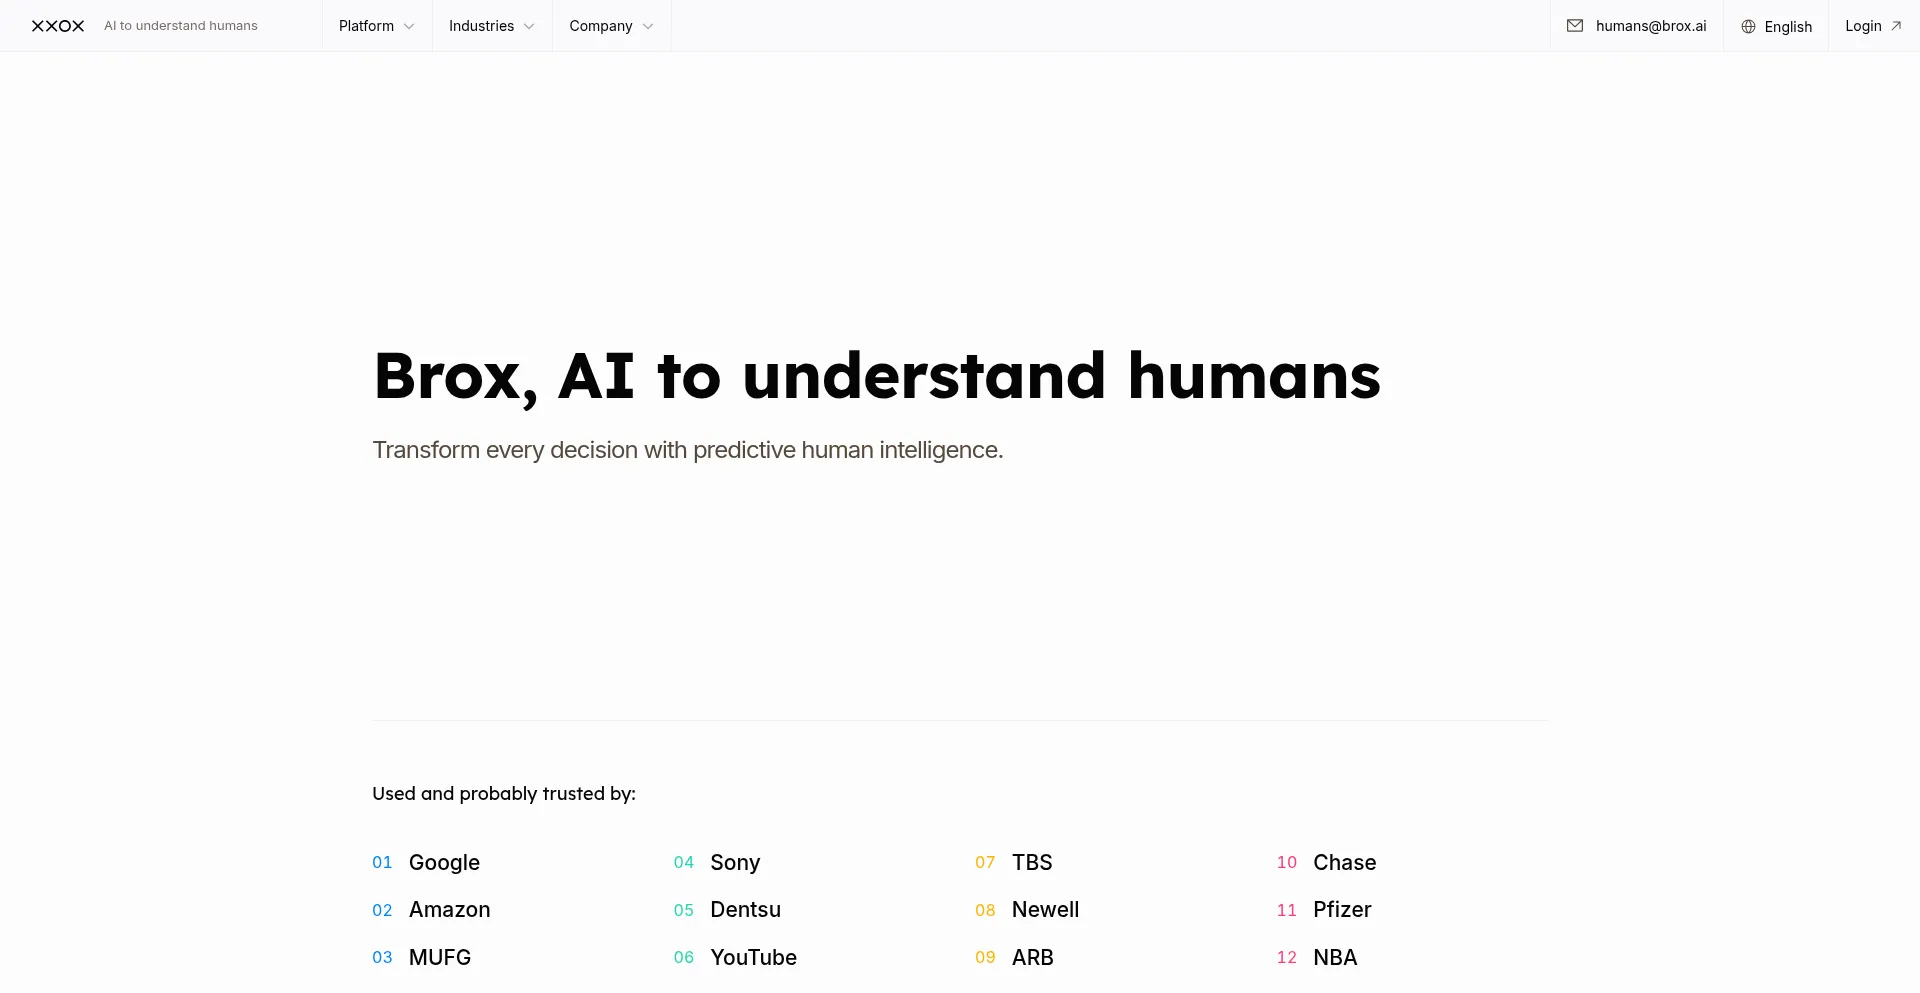Click the number 01 beside Google

click(x=382, y=862)
